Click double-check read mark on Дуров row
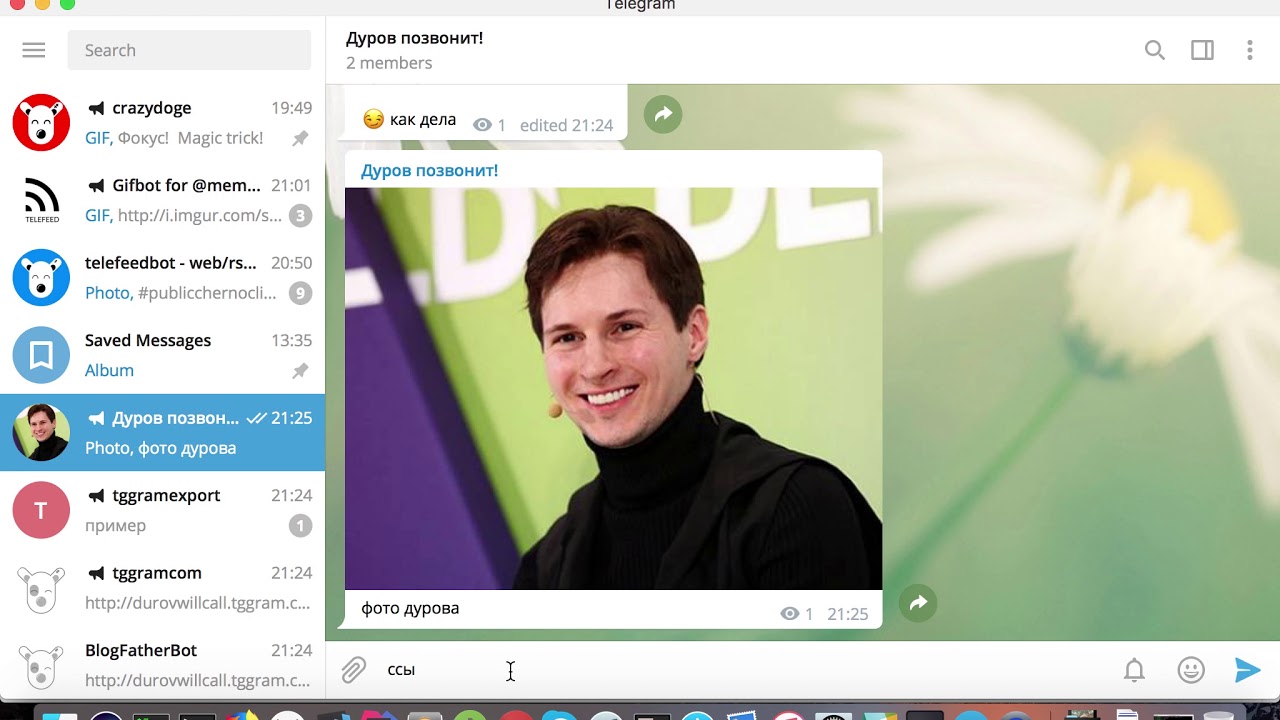The image size is (1280, 720). [x=256, y=418]
